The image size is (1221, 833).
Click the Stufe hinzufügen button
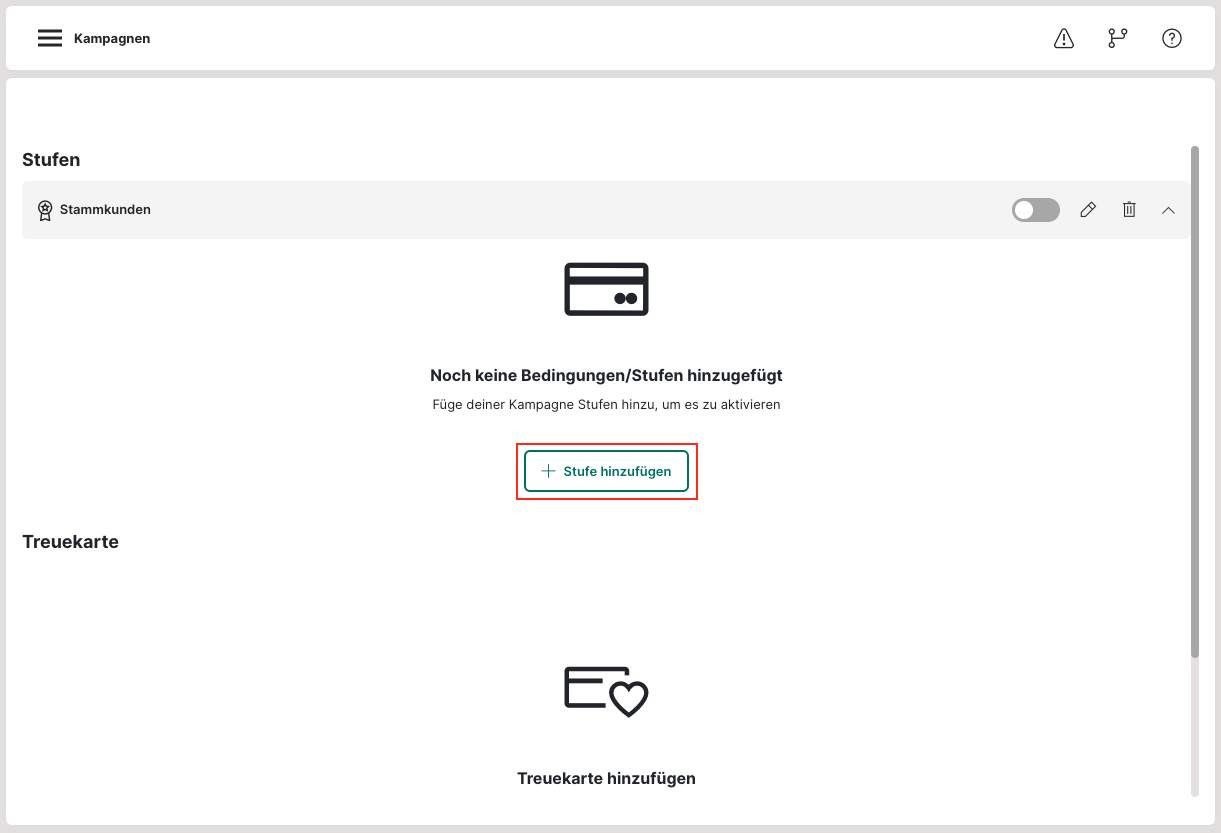(x=606, y=471)
